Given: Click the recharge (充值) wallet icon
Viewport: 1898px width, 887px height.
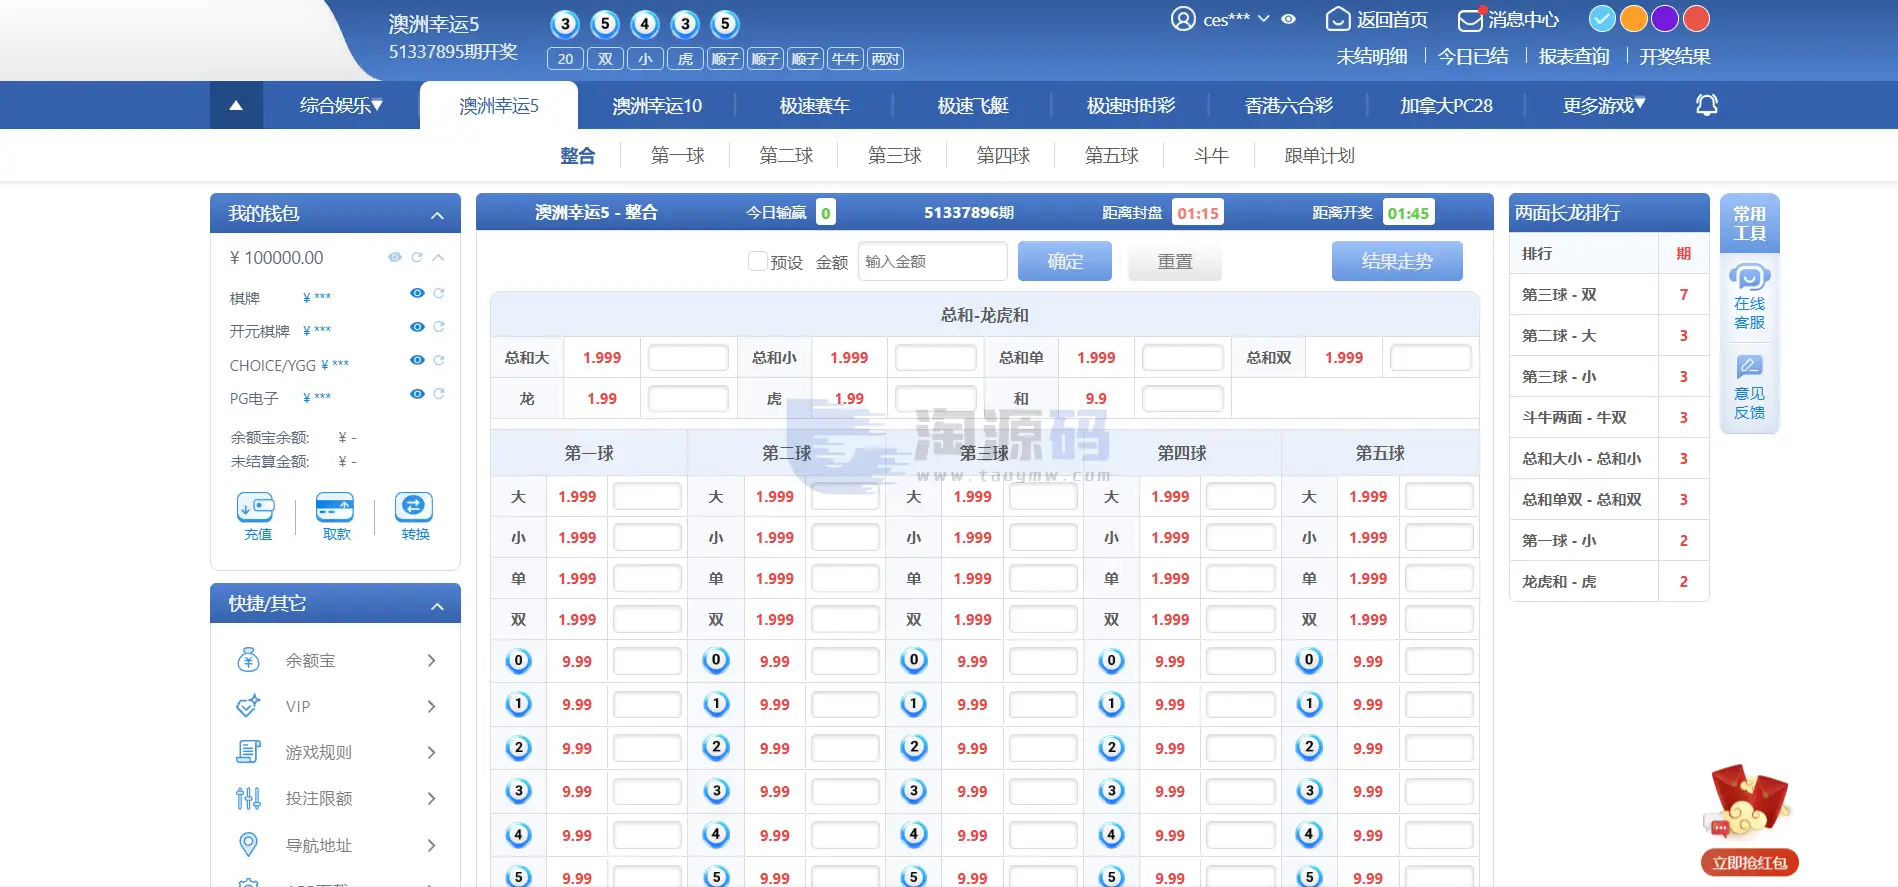Looking at the screenshot, I should tap(256, 507).
